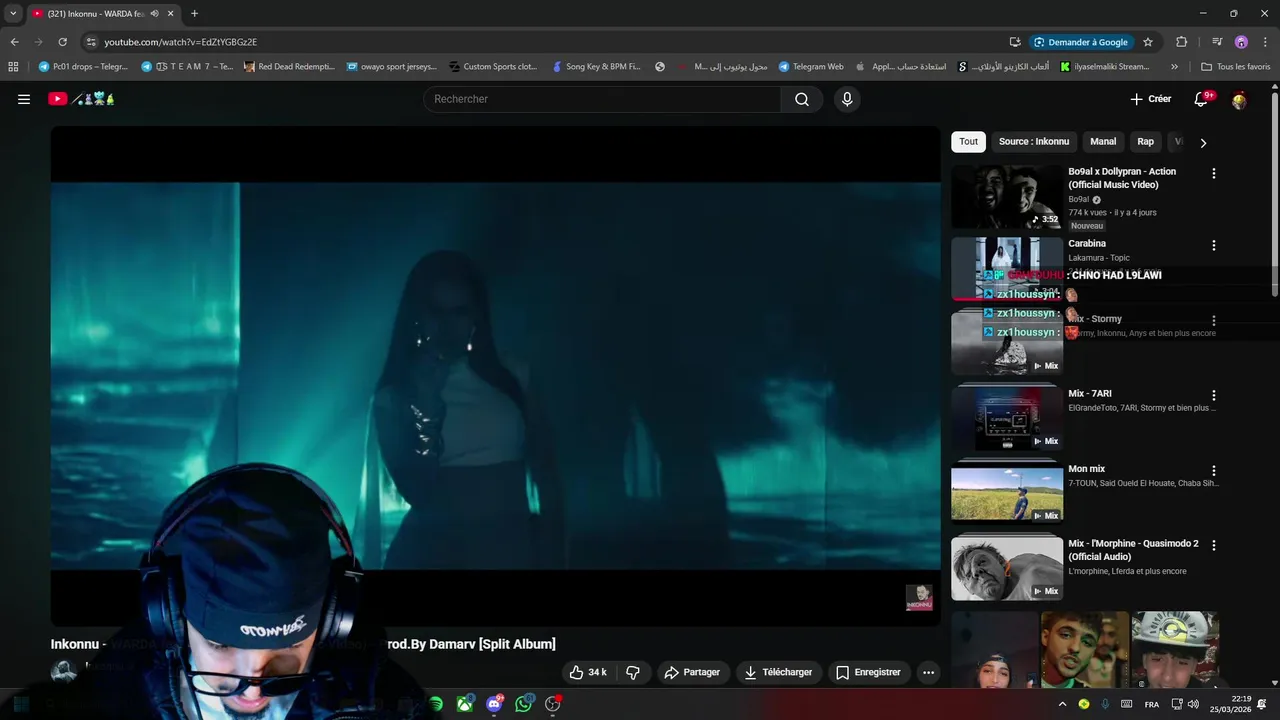The image size is (1280, 720).
Task: Open Chrome profile avatar
Action: tap(1241, 42)
